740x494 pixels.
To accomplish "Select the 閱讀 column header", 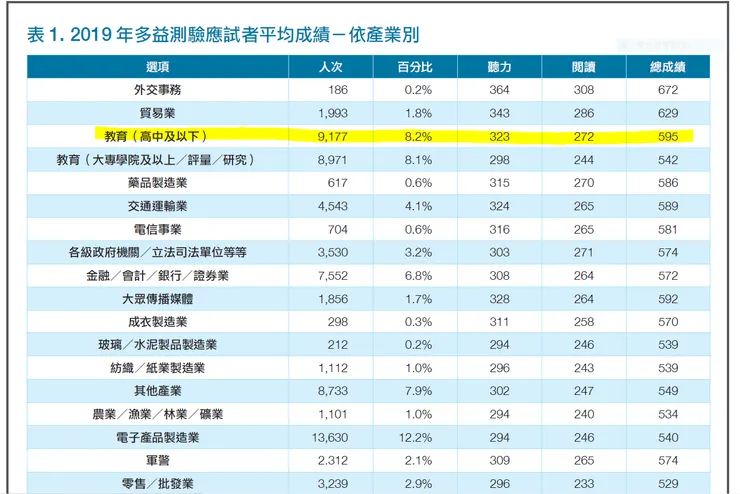I will tap(584, 67).
